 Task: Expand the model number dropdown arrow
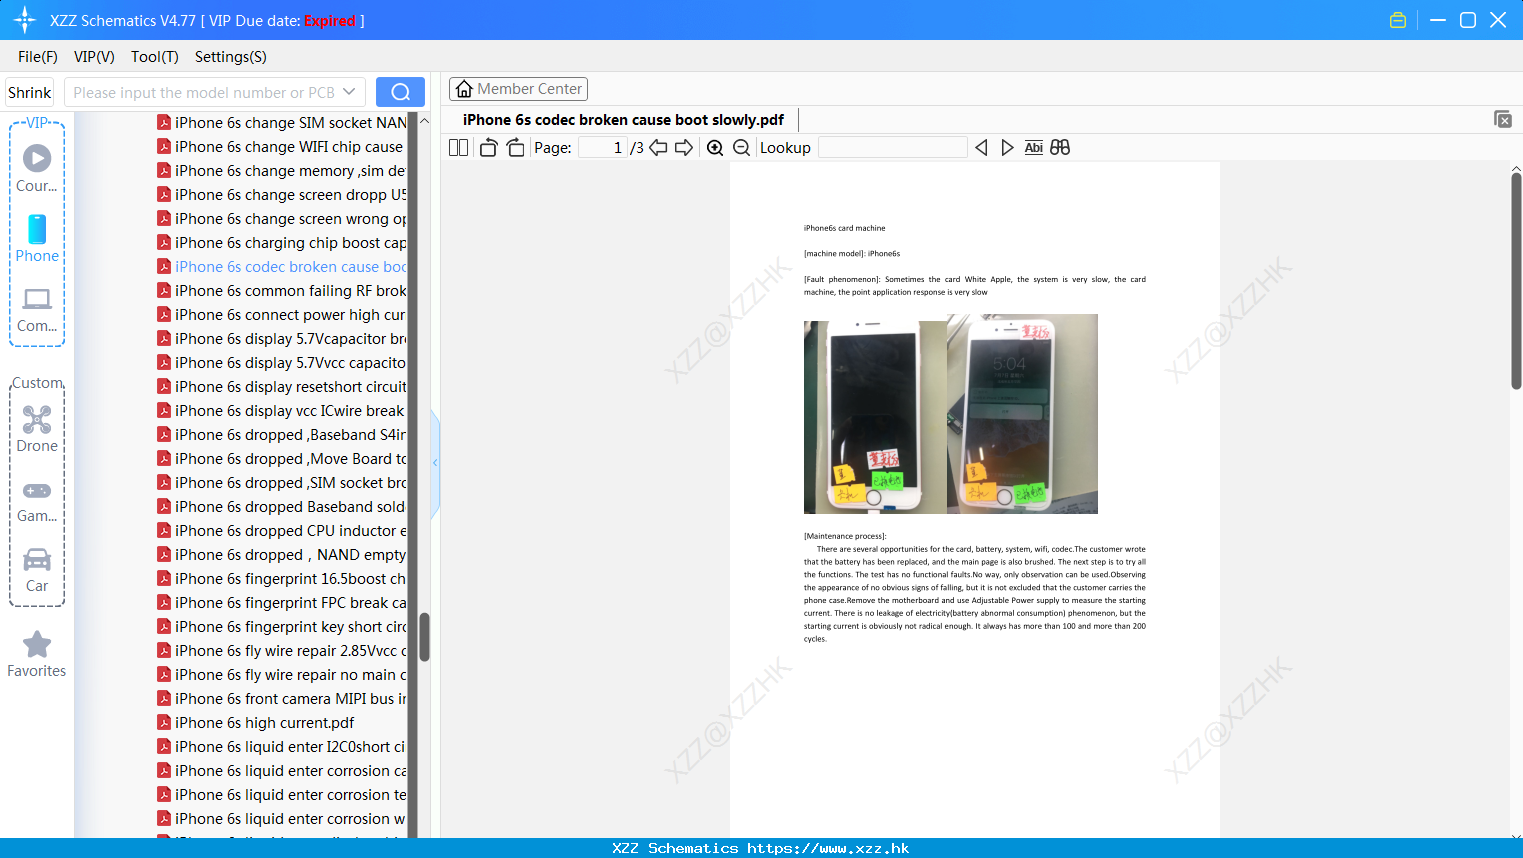point(349,92)
